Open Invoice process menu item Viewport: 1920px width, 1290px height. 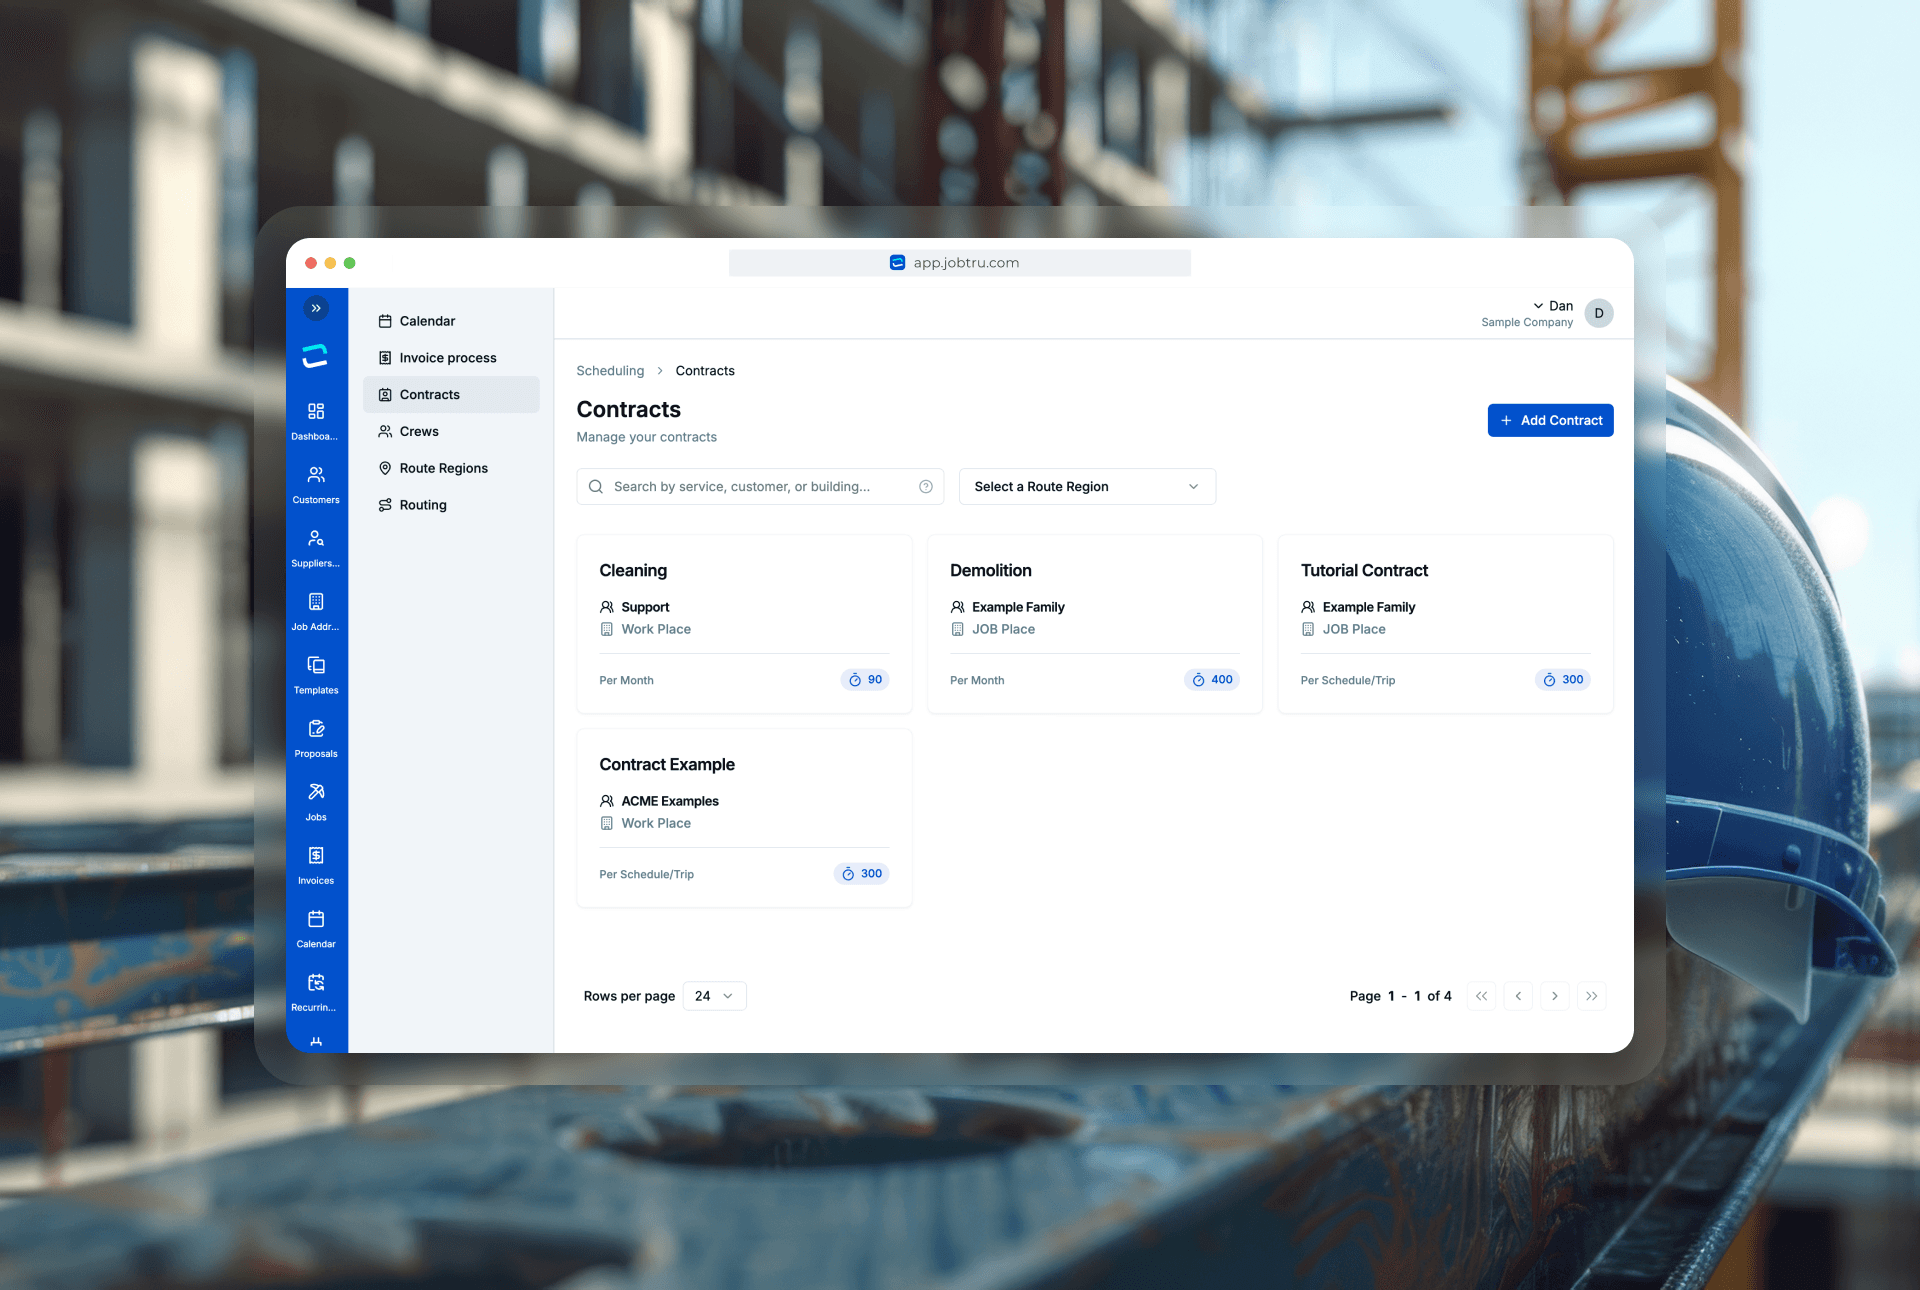pyautogui.click(x=447, y=358)
